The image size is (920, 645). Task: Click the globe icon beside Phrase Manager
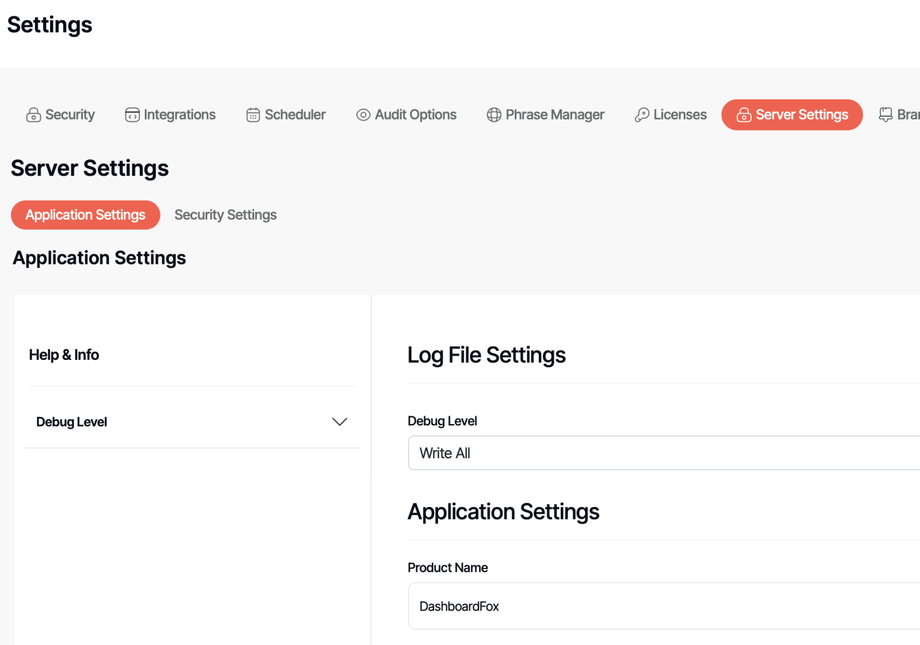click(x=494, y=115)
